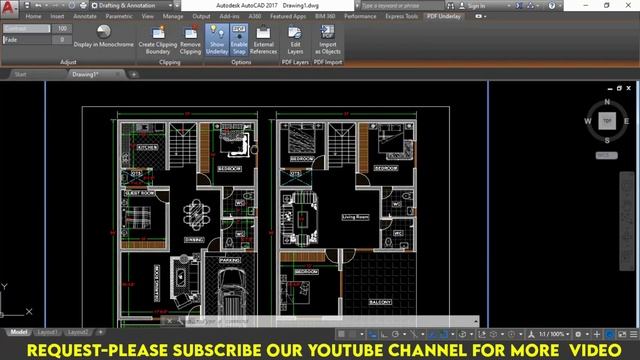
Task: Click the Fade value field showing 0
Action: point(62,40)
